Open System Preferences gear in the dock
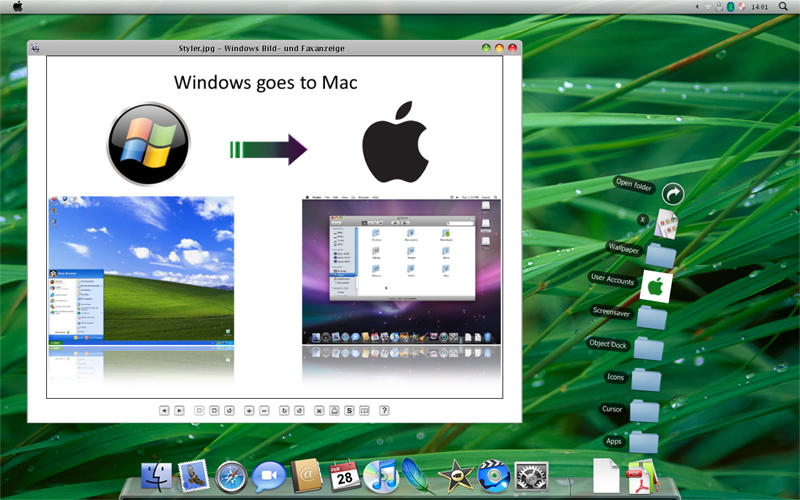This screenshot has height=500, width=800. (531, 477)
